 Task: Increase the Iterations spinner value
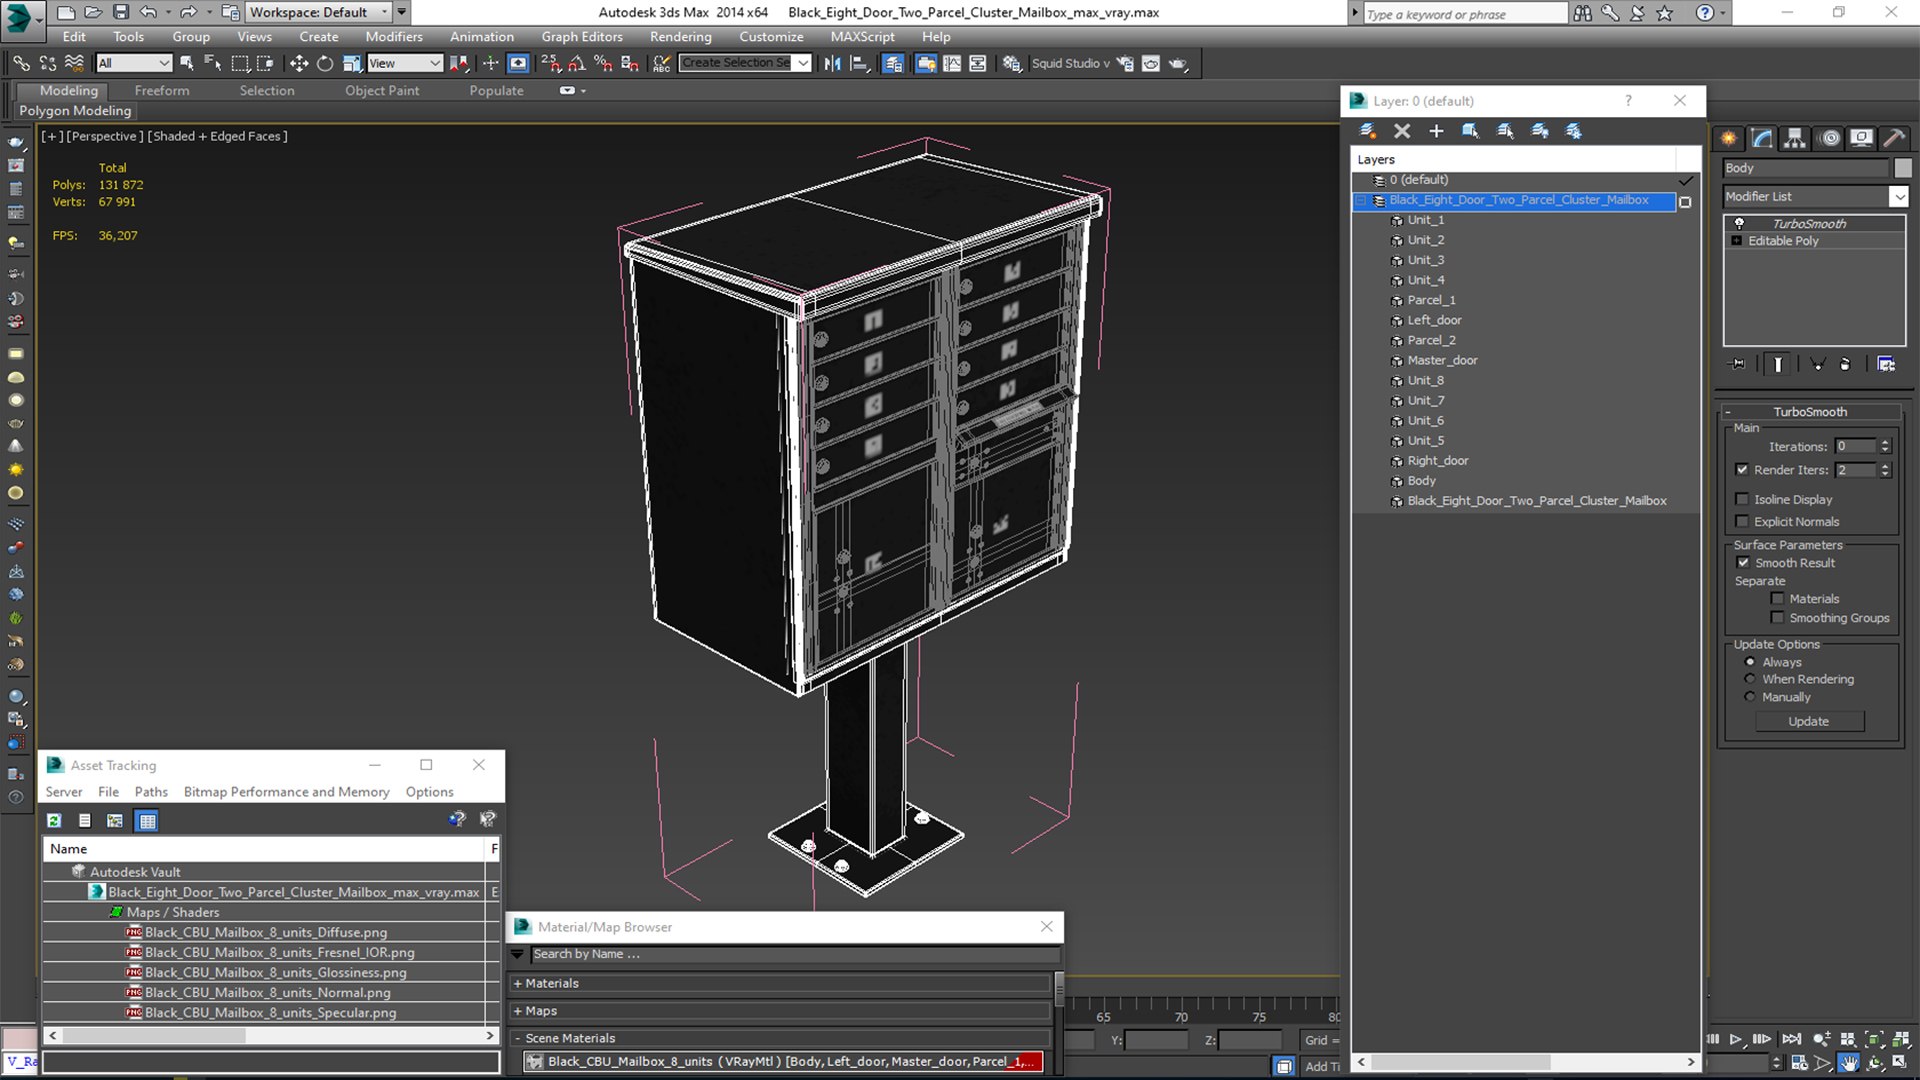point(1885,442)
